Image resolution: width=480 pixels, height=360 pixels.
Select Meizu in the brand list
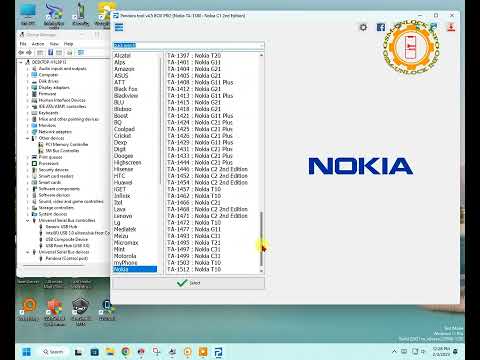(x=121, y=236)
